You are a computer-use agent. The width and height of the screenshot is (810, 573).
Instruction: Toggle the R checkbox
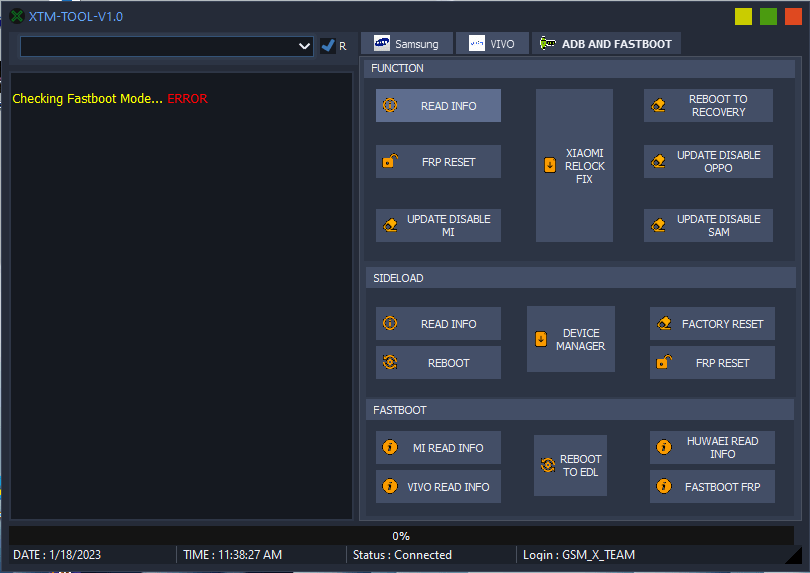328,46
